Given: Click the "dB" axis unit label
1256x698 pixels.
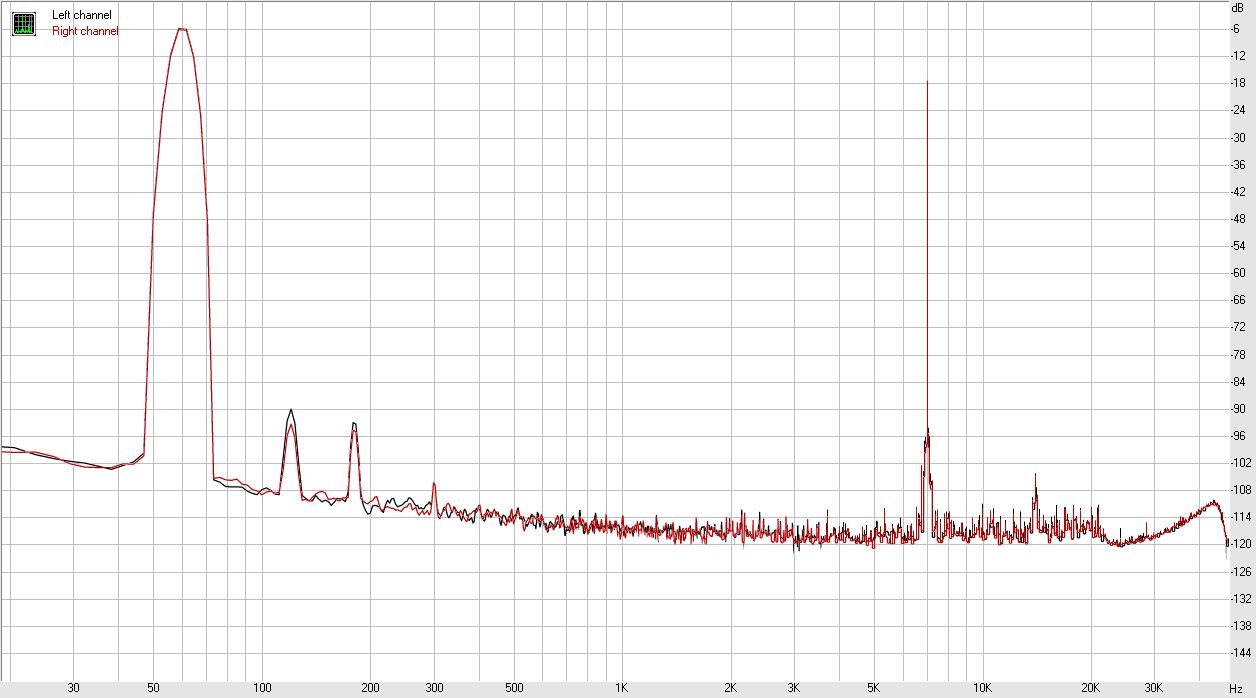Looking at the screenshot, I should [1237, 7].
